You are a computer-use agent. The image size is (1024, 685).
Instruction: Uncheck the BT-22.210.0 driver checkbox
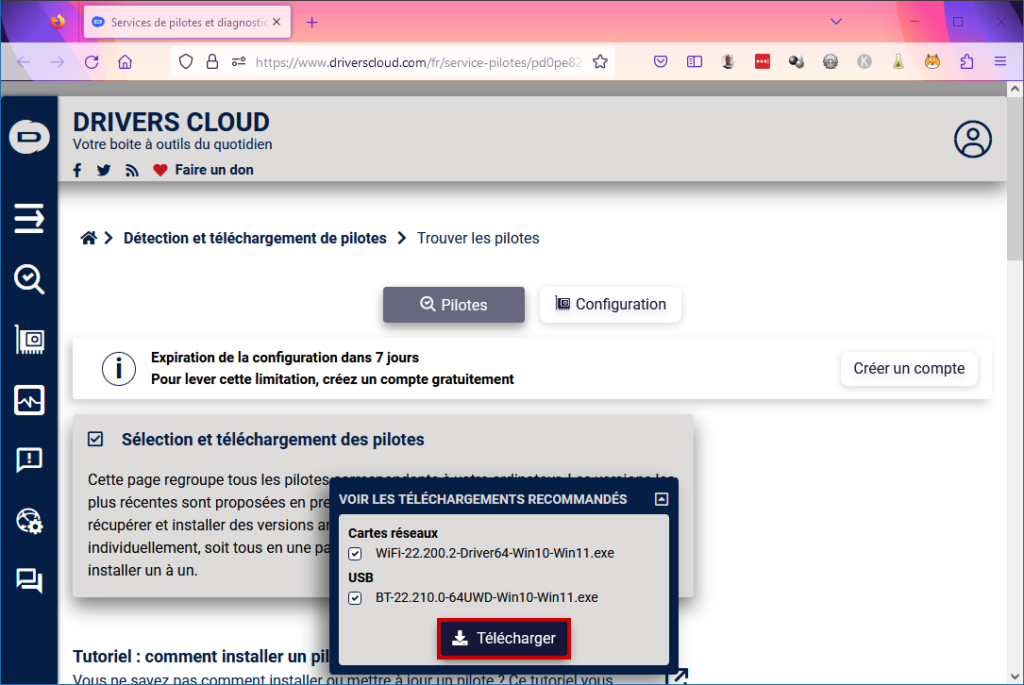(355, 598)
